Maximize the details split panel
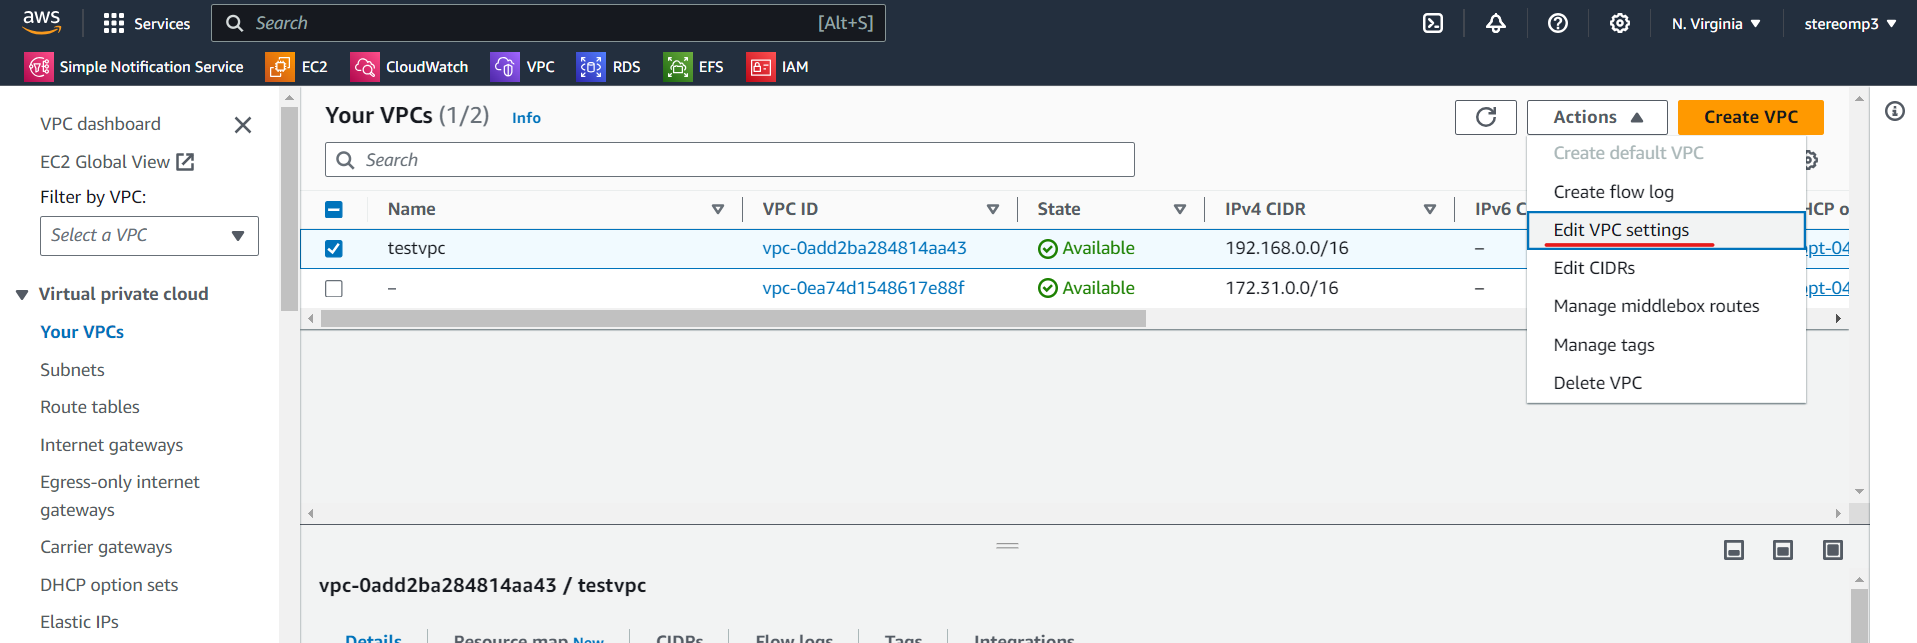This screenshot has width=1917, height=643. click(x=1833, y=550)
